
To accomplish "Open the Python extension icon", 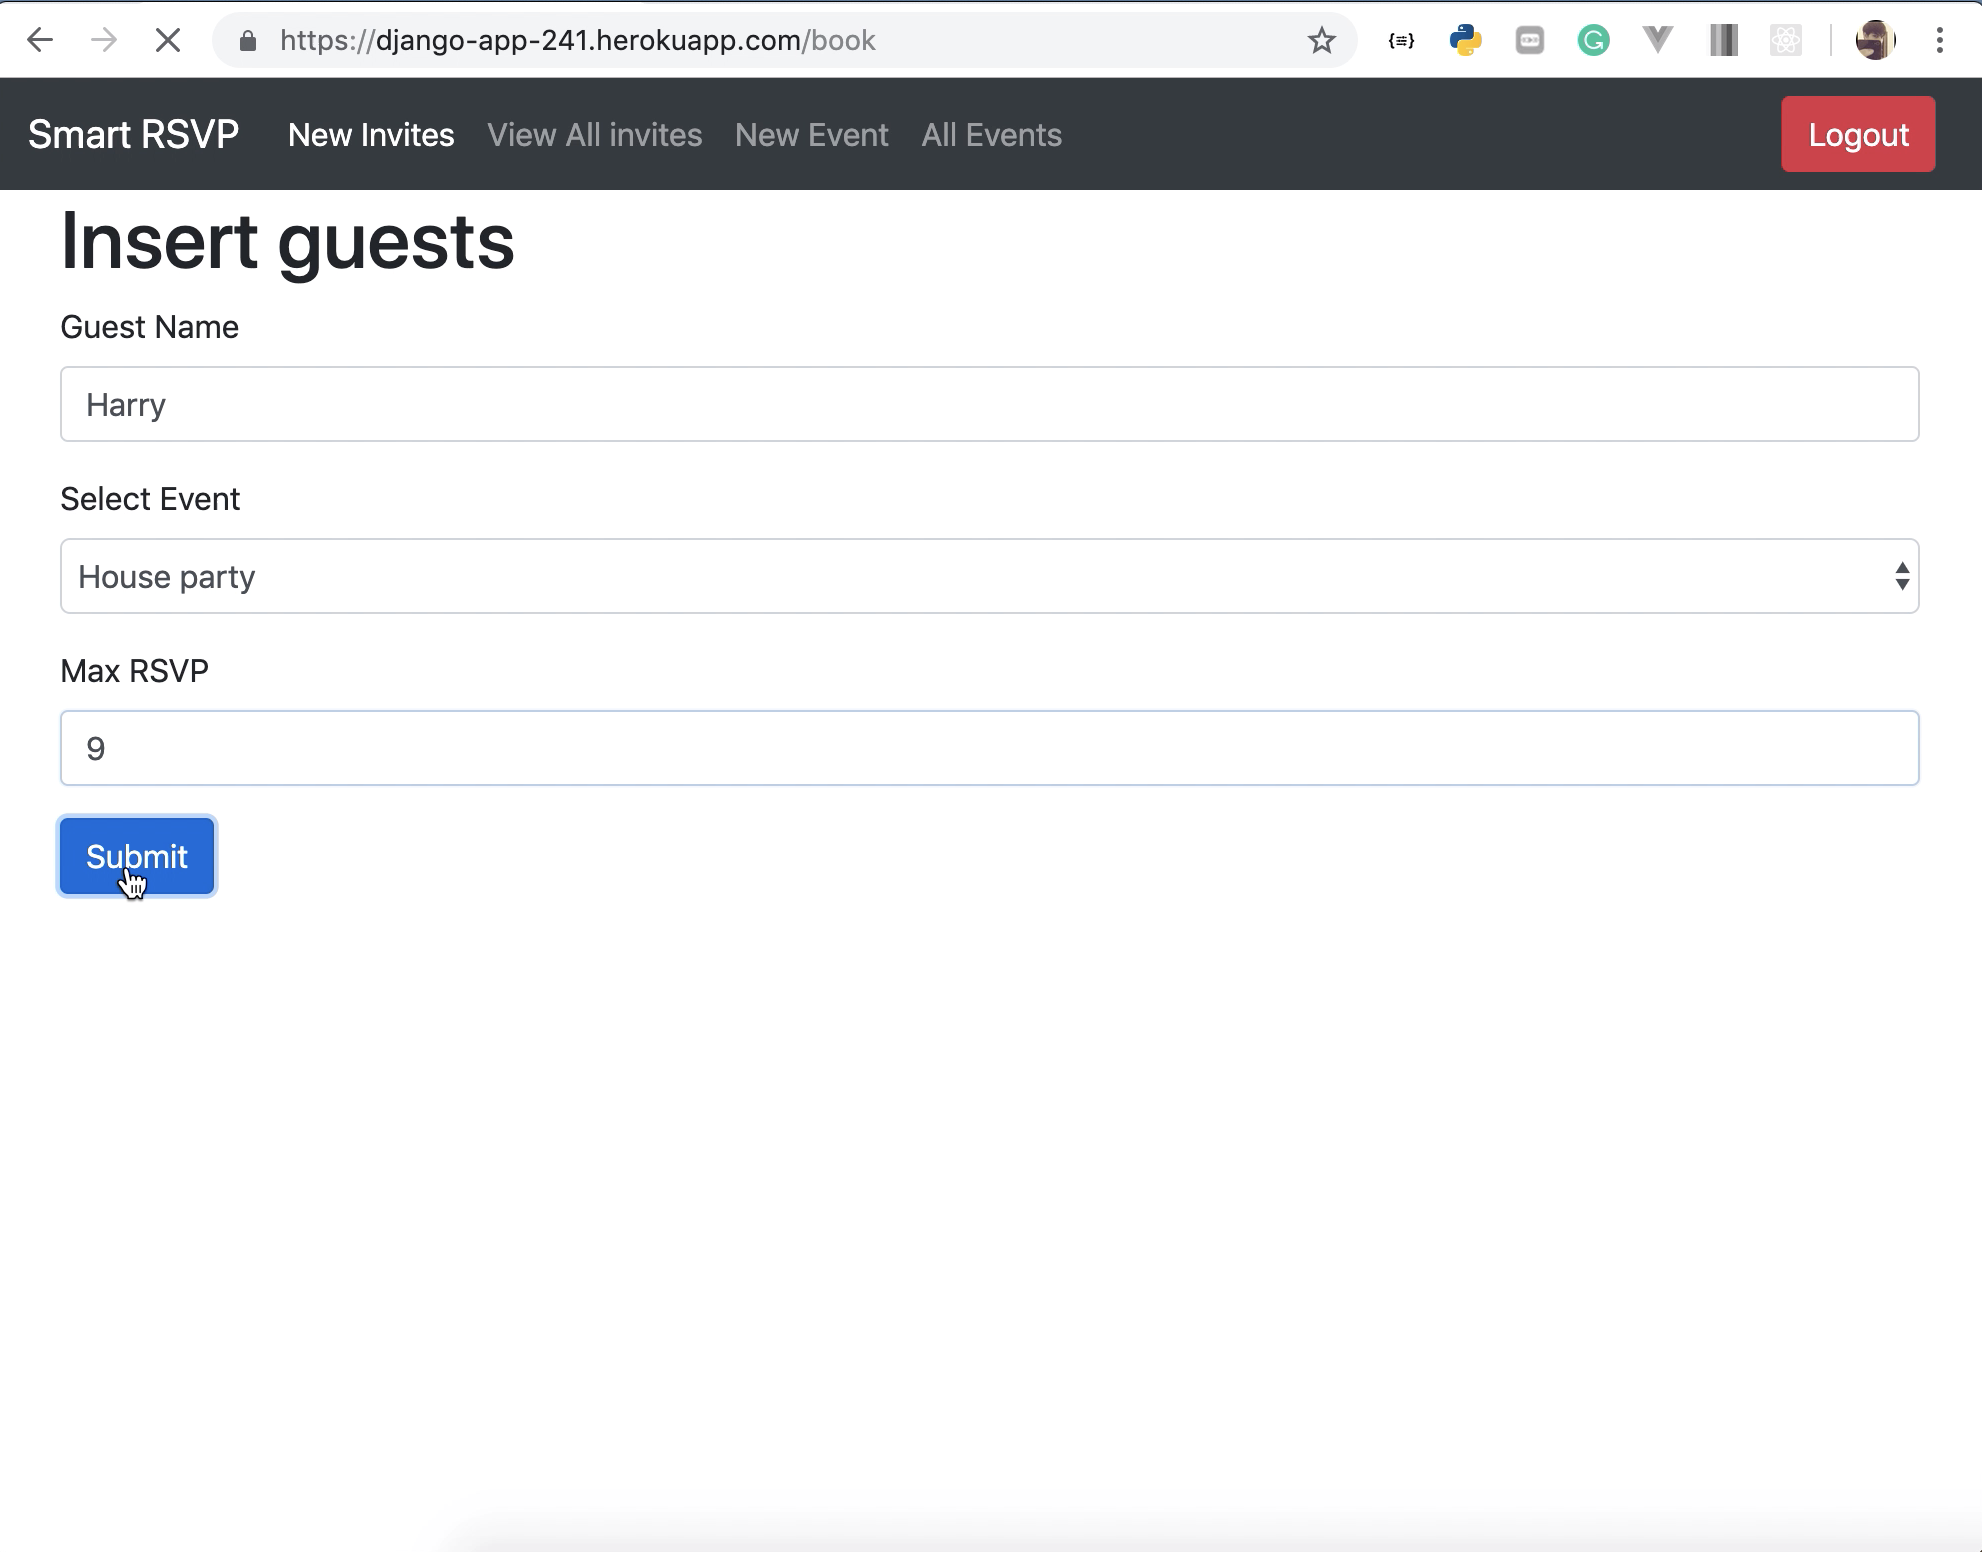I will (x=1465, y=40).
